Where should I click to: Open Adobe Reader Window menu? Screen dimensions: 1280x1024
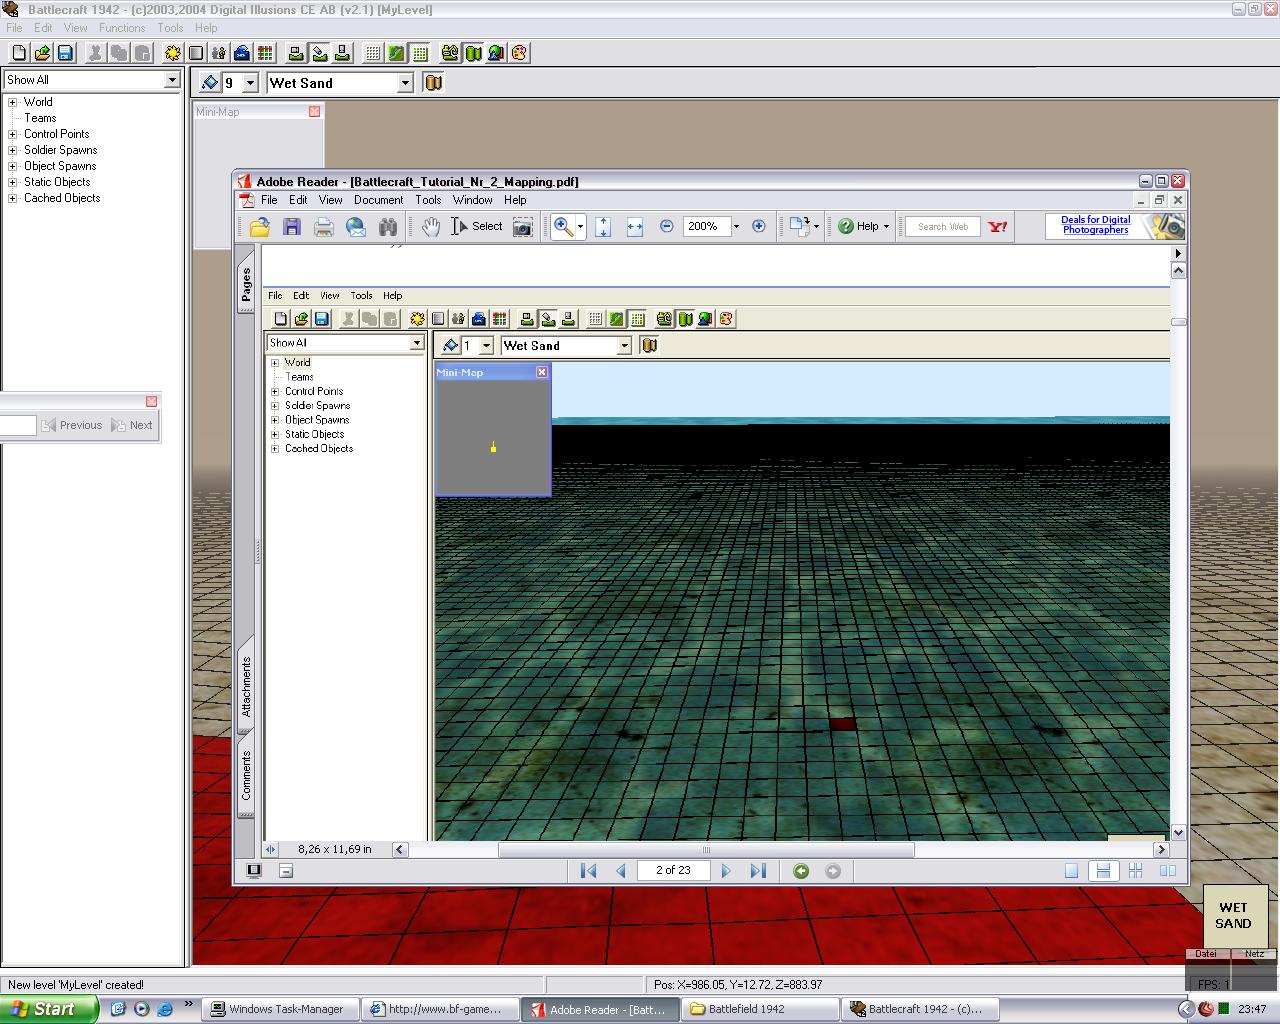(x=472, y=200)
